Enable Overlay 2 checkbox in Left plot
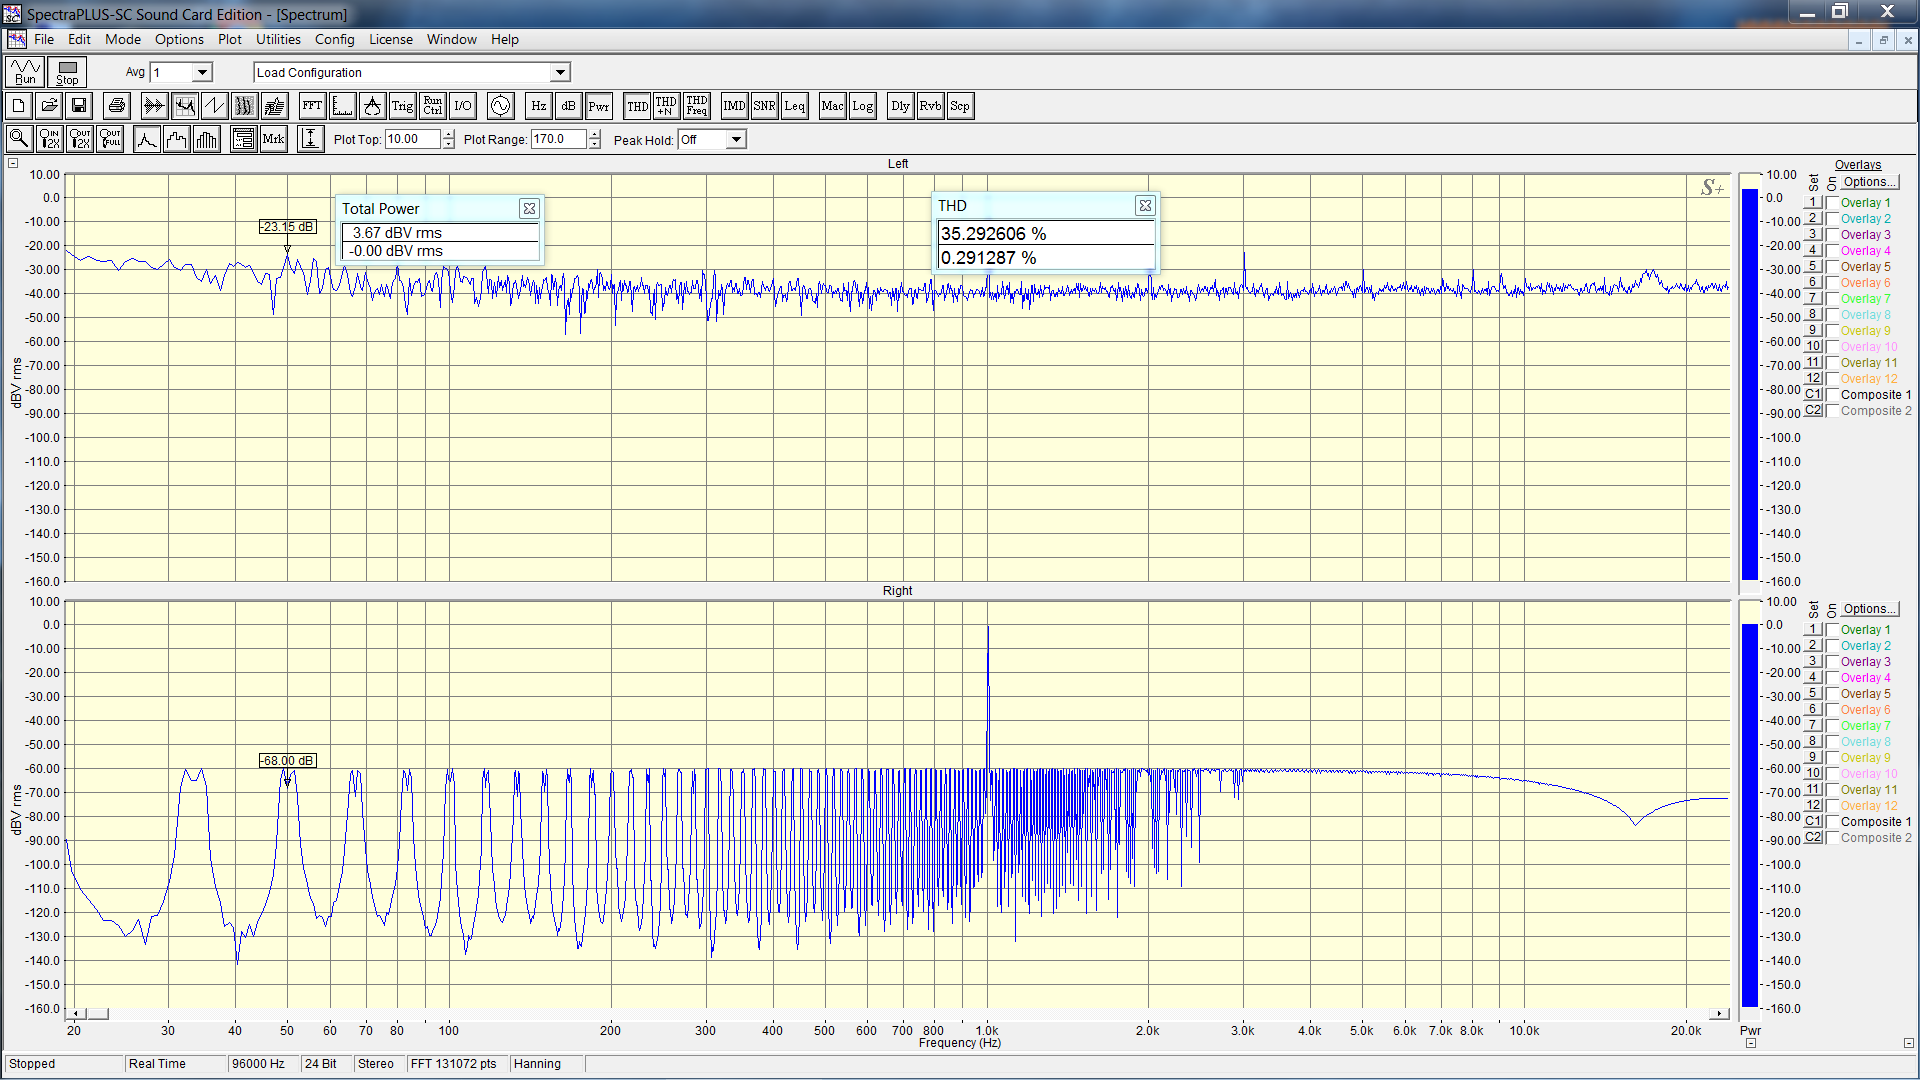The height and width of the screenshot is (1080, 1920). coord(1832,219)
